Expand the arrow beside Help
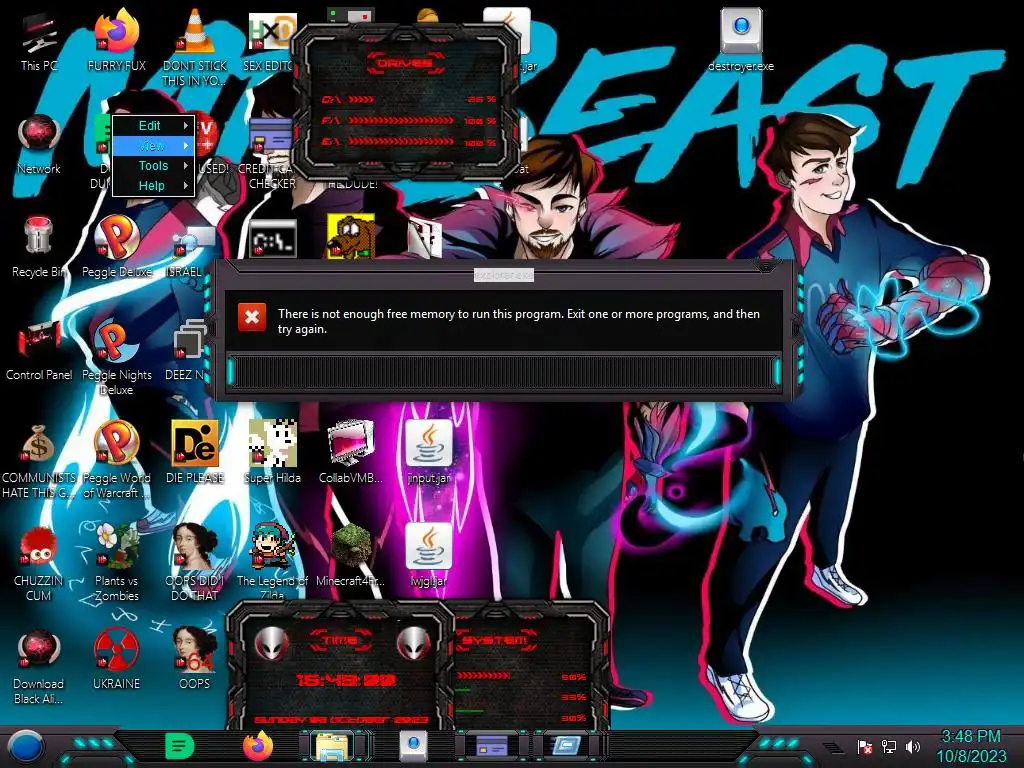The height and width of the screenshot is (768, 1024). click(x=185, y=186)
